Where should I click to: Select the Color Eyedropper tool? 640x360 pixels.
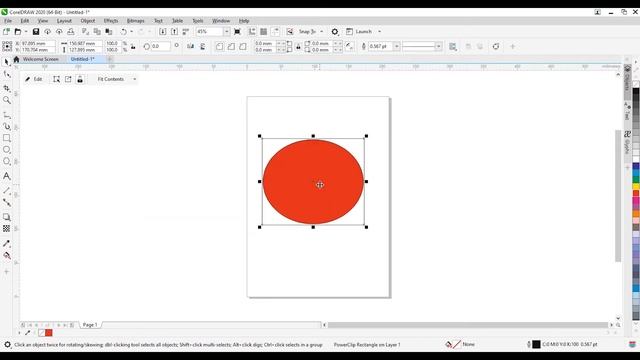click(x=7, y=244)
